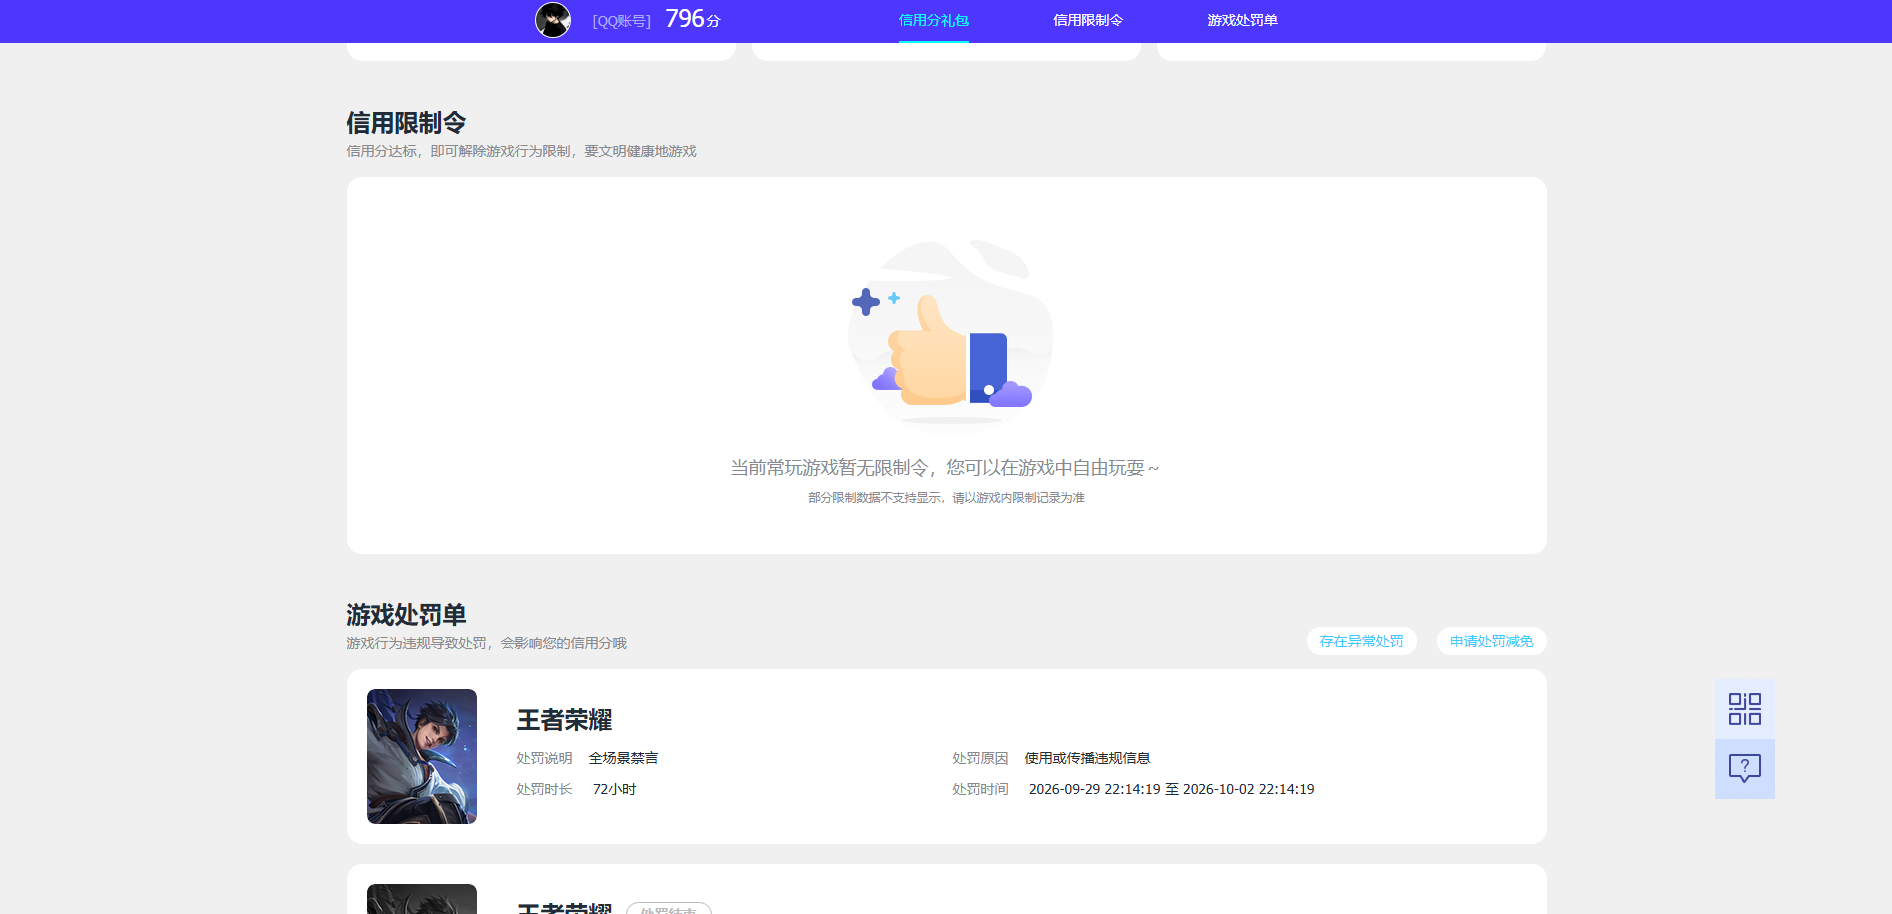Click the 使用或传播违规信息 reason text
Screen dimensions: 1892x914
click(x=1087, y=758)
